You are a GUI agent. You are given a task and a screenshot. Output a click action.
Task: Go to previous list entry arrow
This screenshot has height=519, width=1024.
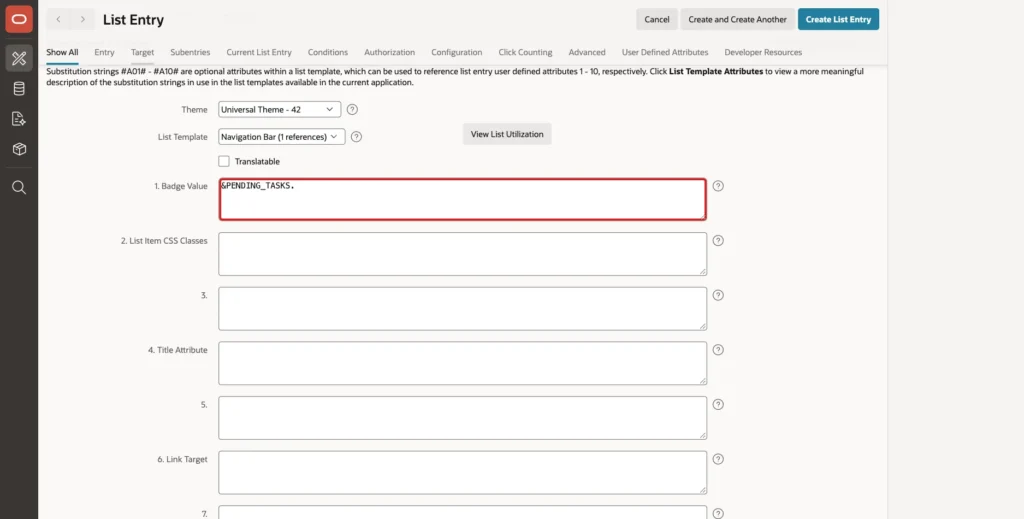pyautogui.click(x=58, y=20)
